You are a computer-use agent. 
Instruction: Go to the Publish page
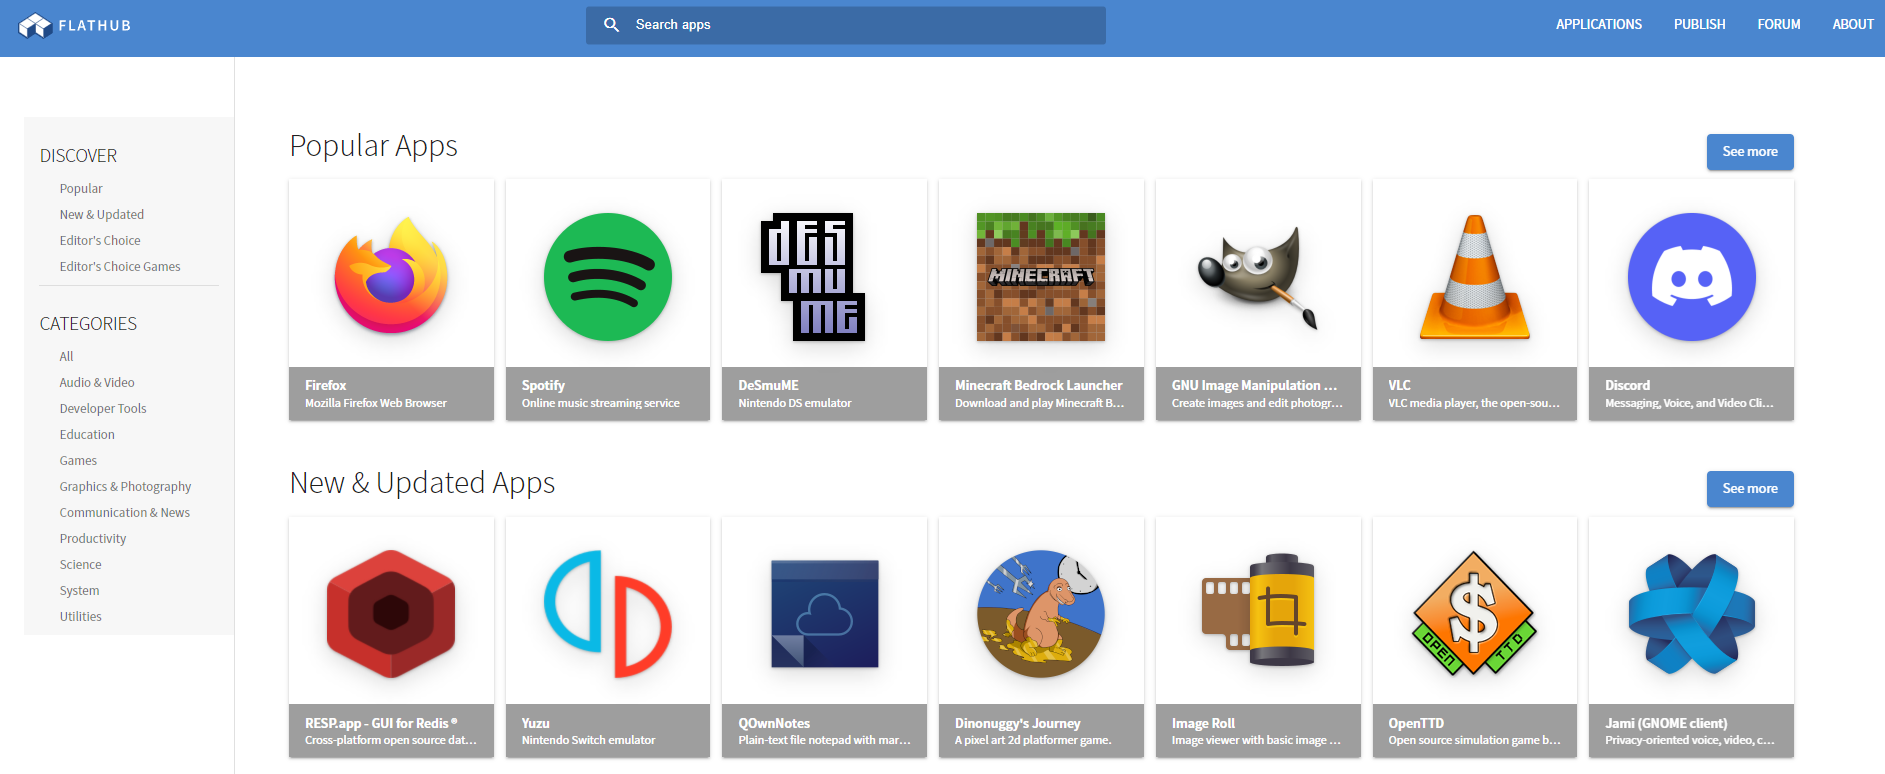(1700, 24)
